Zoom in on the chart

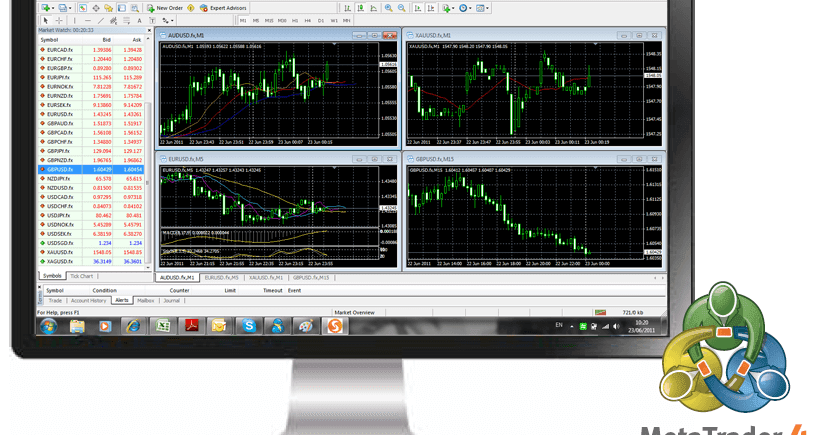pyautogui.click(x=389, y=8)
